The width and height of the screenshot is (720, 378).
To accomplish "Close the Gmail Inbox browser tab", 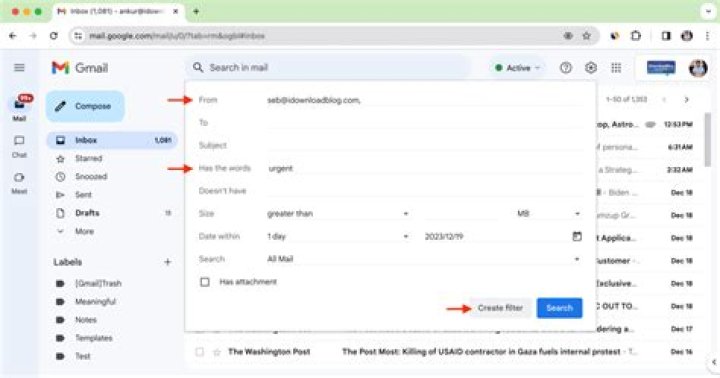I will tap(175, 11).
